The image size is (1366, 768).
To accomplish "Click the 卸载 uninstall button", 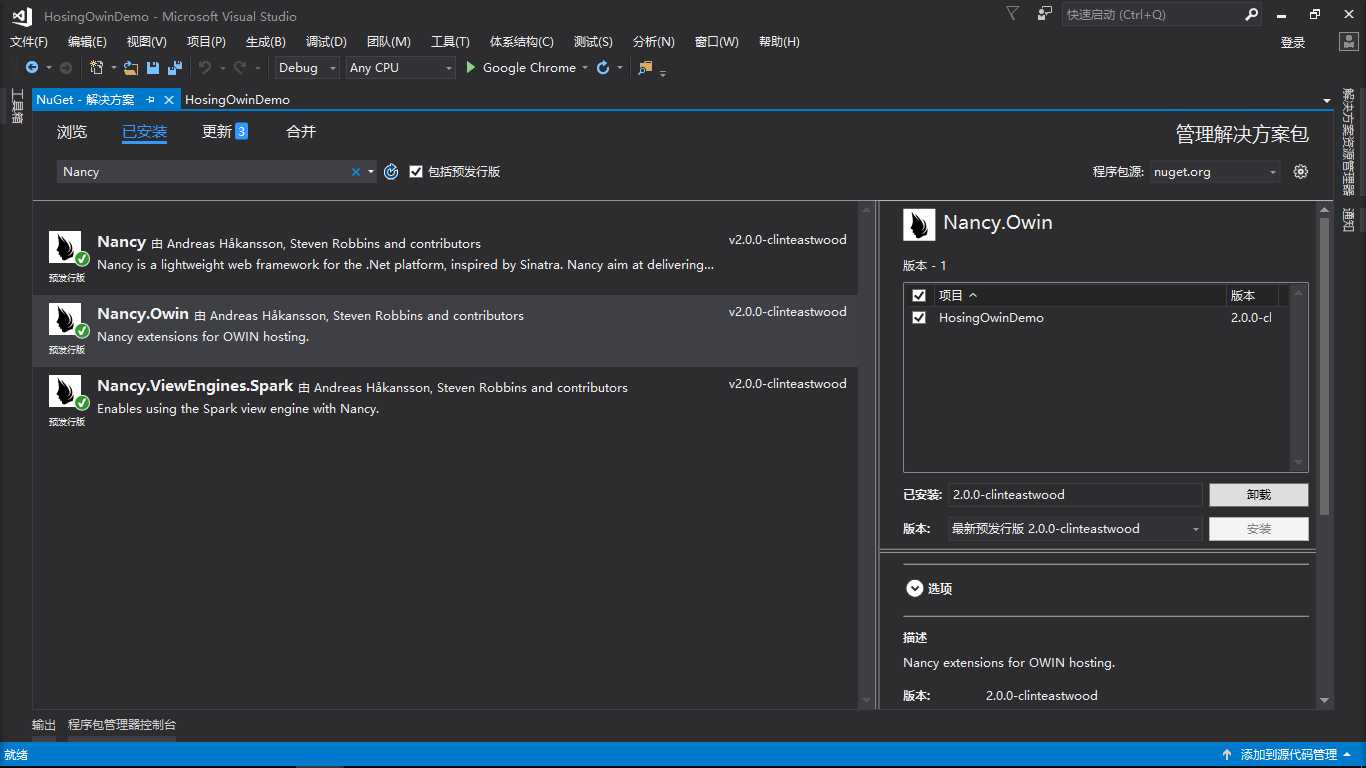I will (x=1259, y=494).
